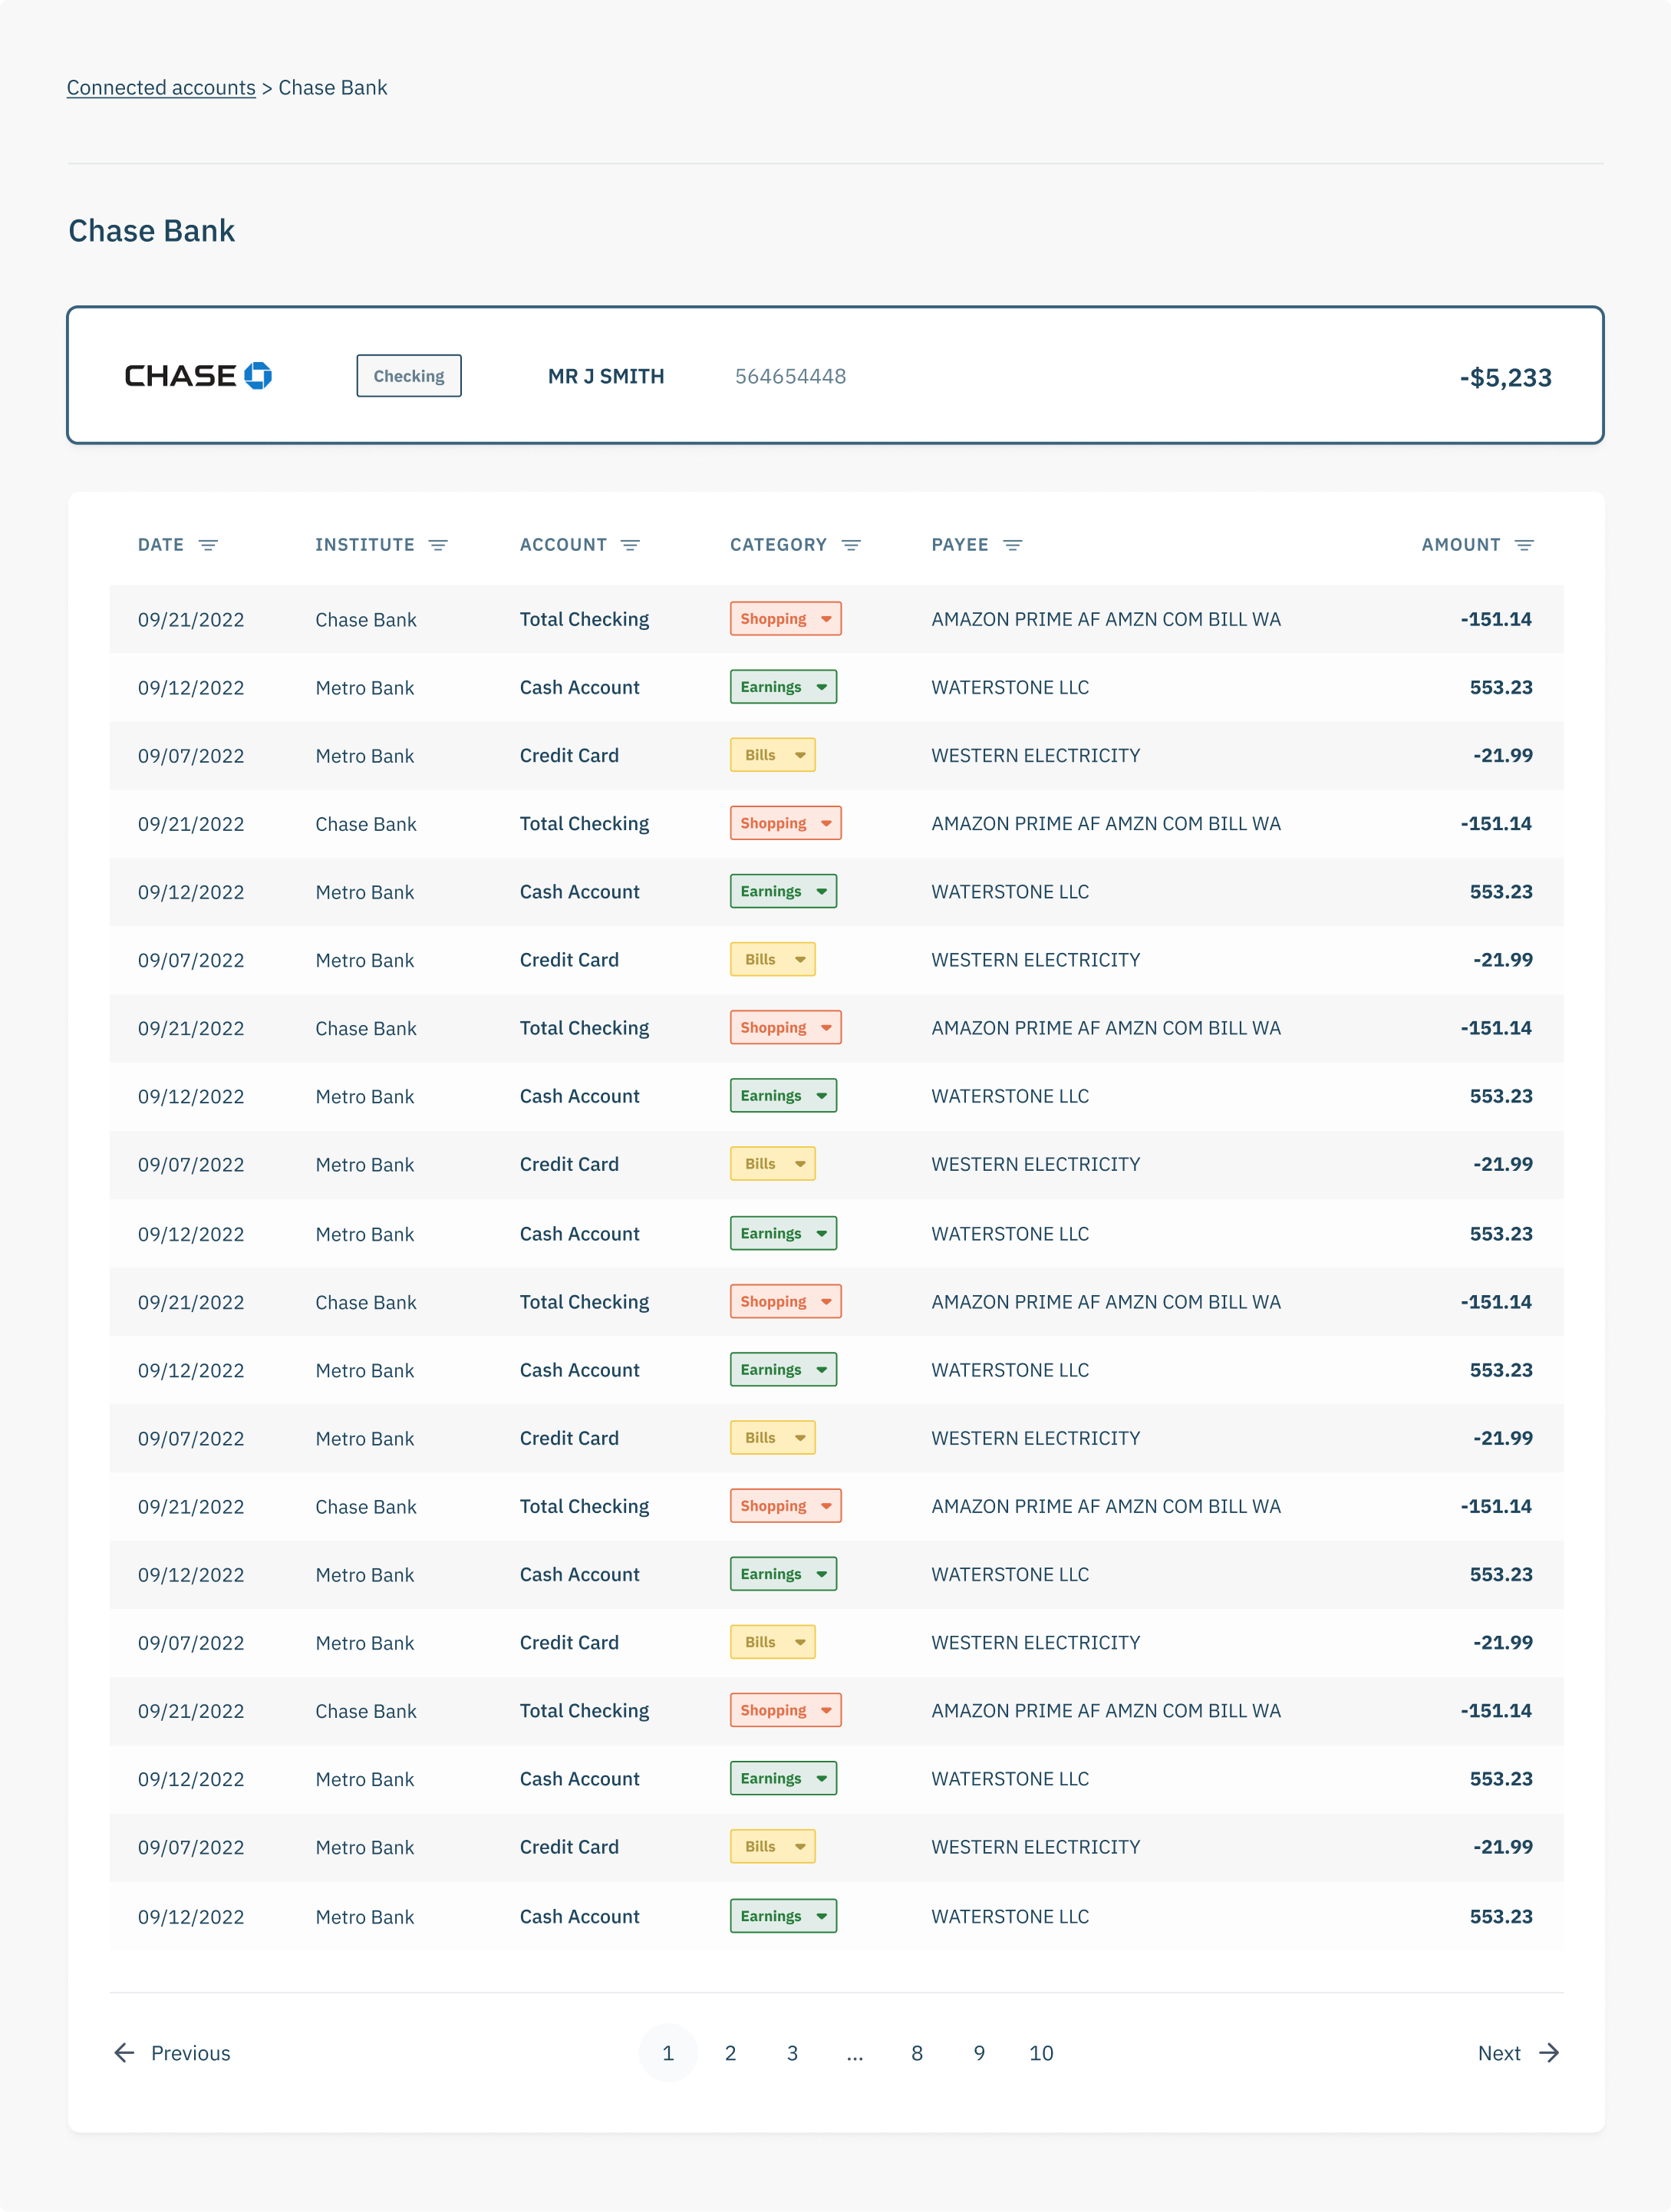Screen dimensions: 1671x2212
Task: Click the ACCOUNT column filter icon
Action: click(x=630, y=545)
